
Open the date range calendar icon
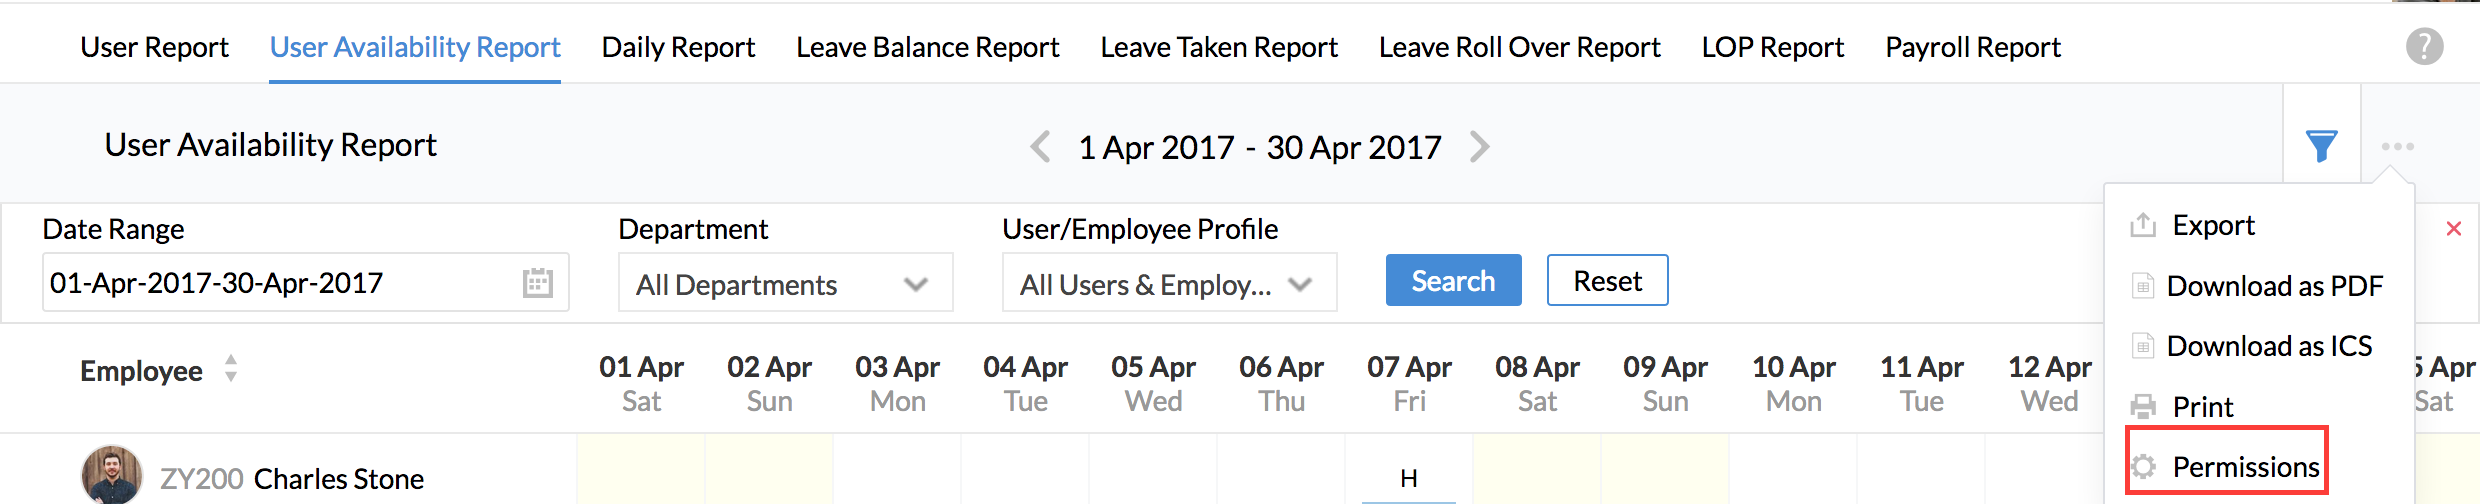coord(538,283)
